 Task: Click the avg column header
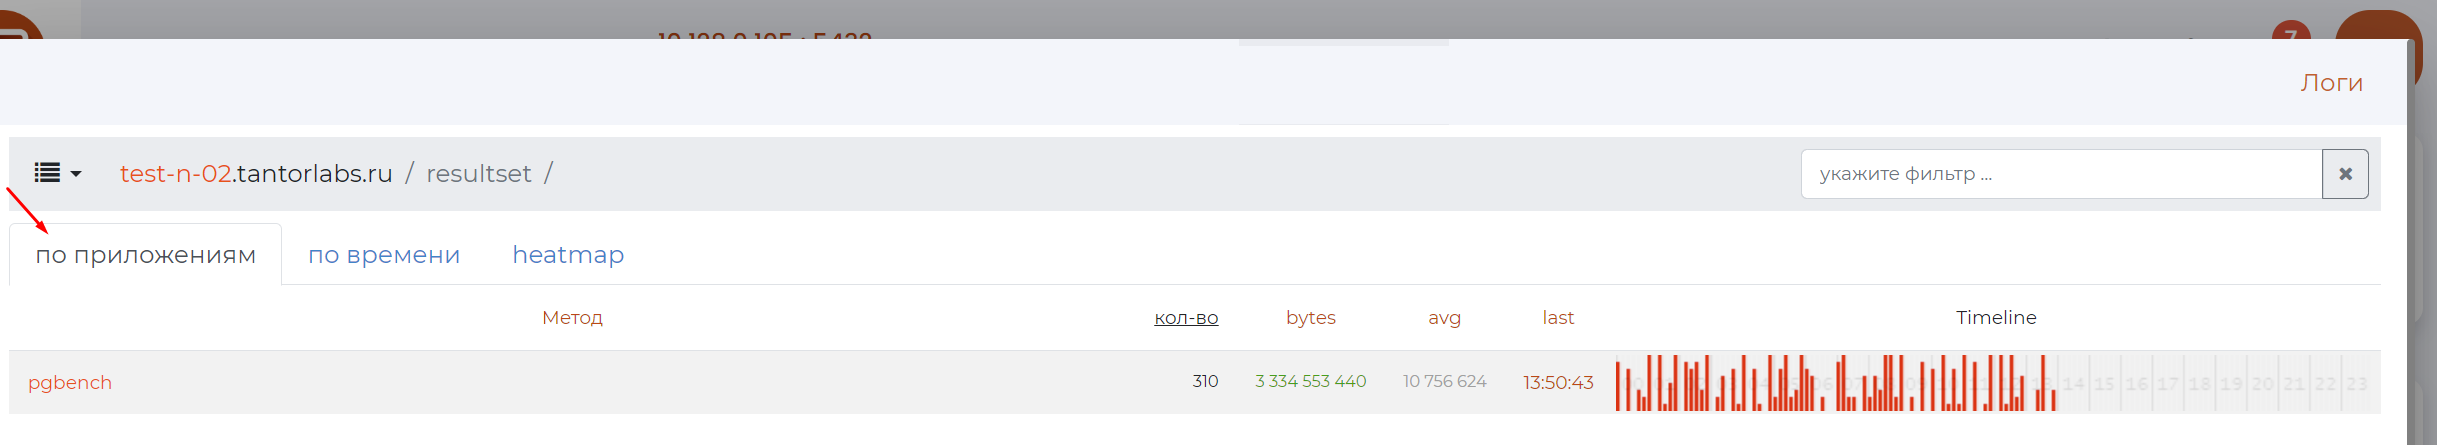click(x=1444, y=318)
